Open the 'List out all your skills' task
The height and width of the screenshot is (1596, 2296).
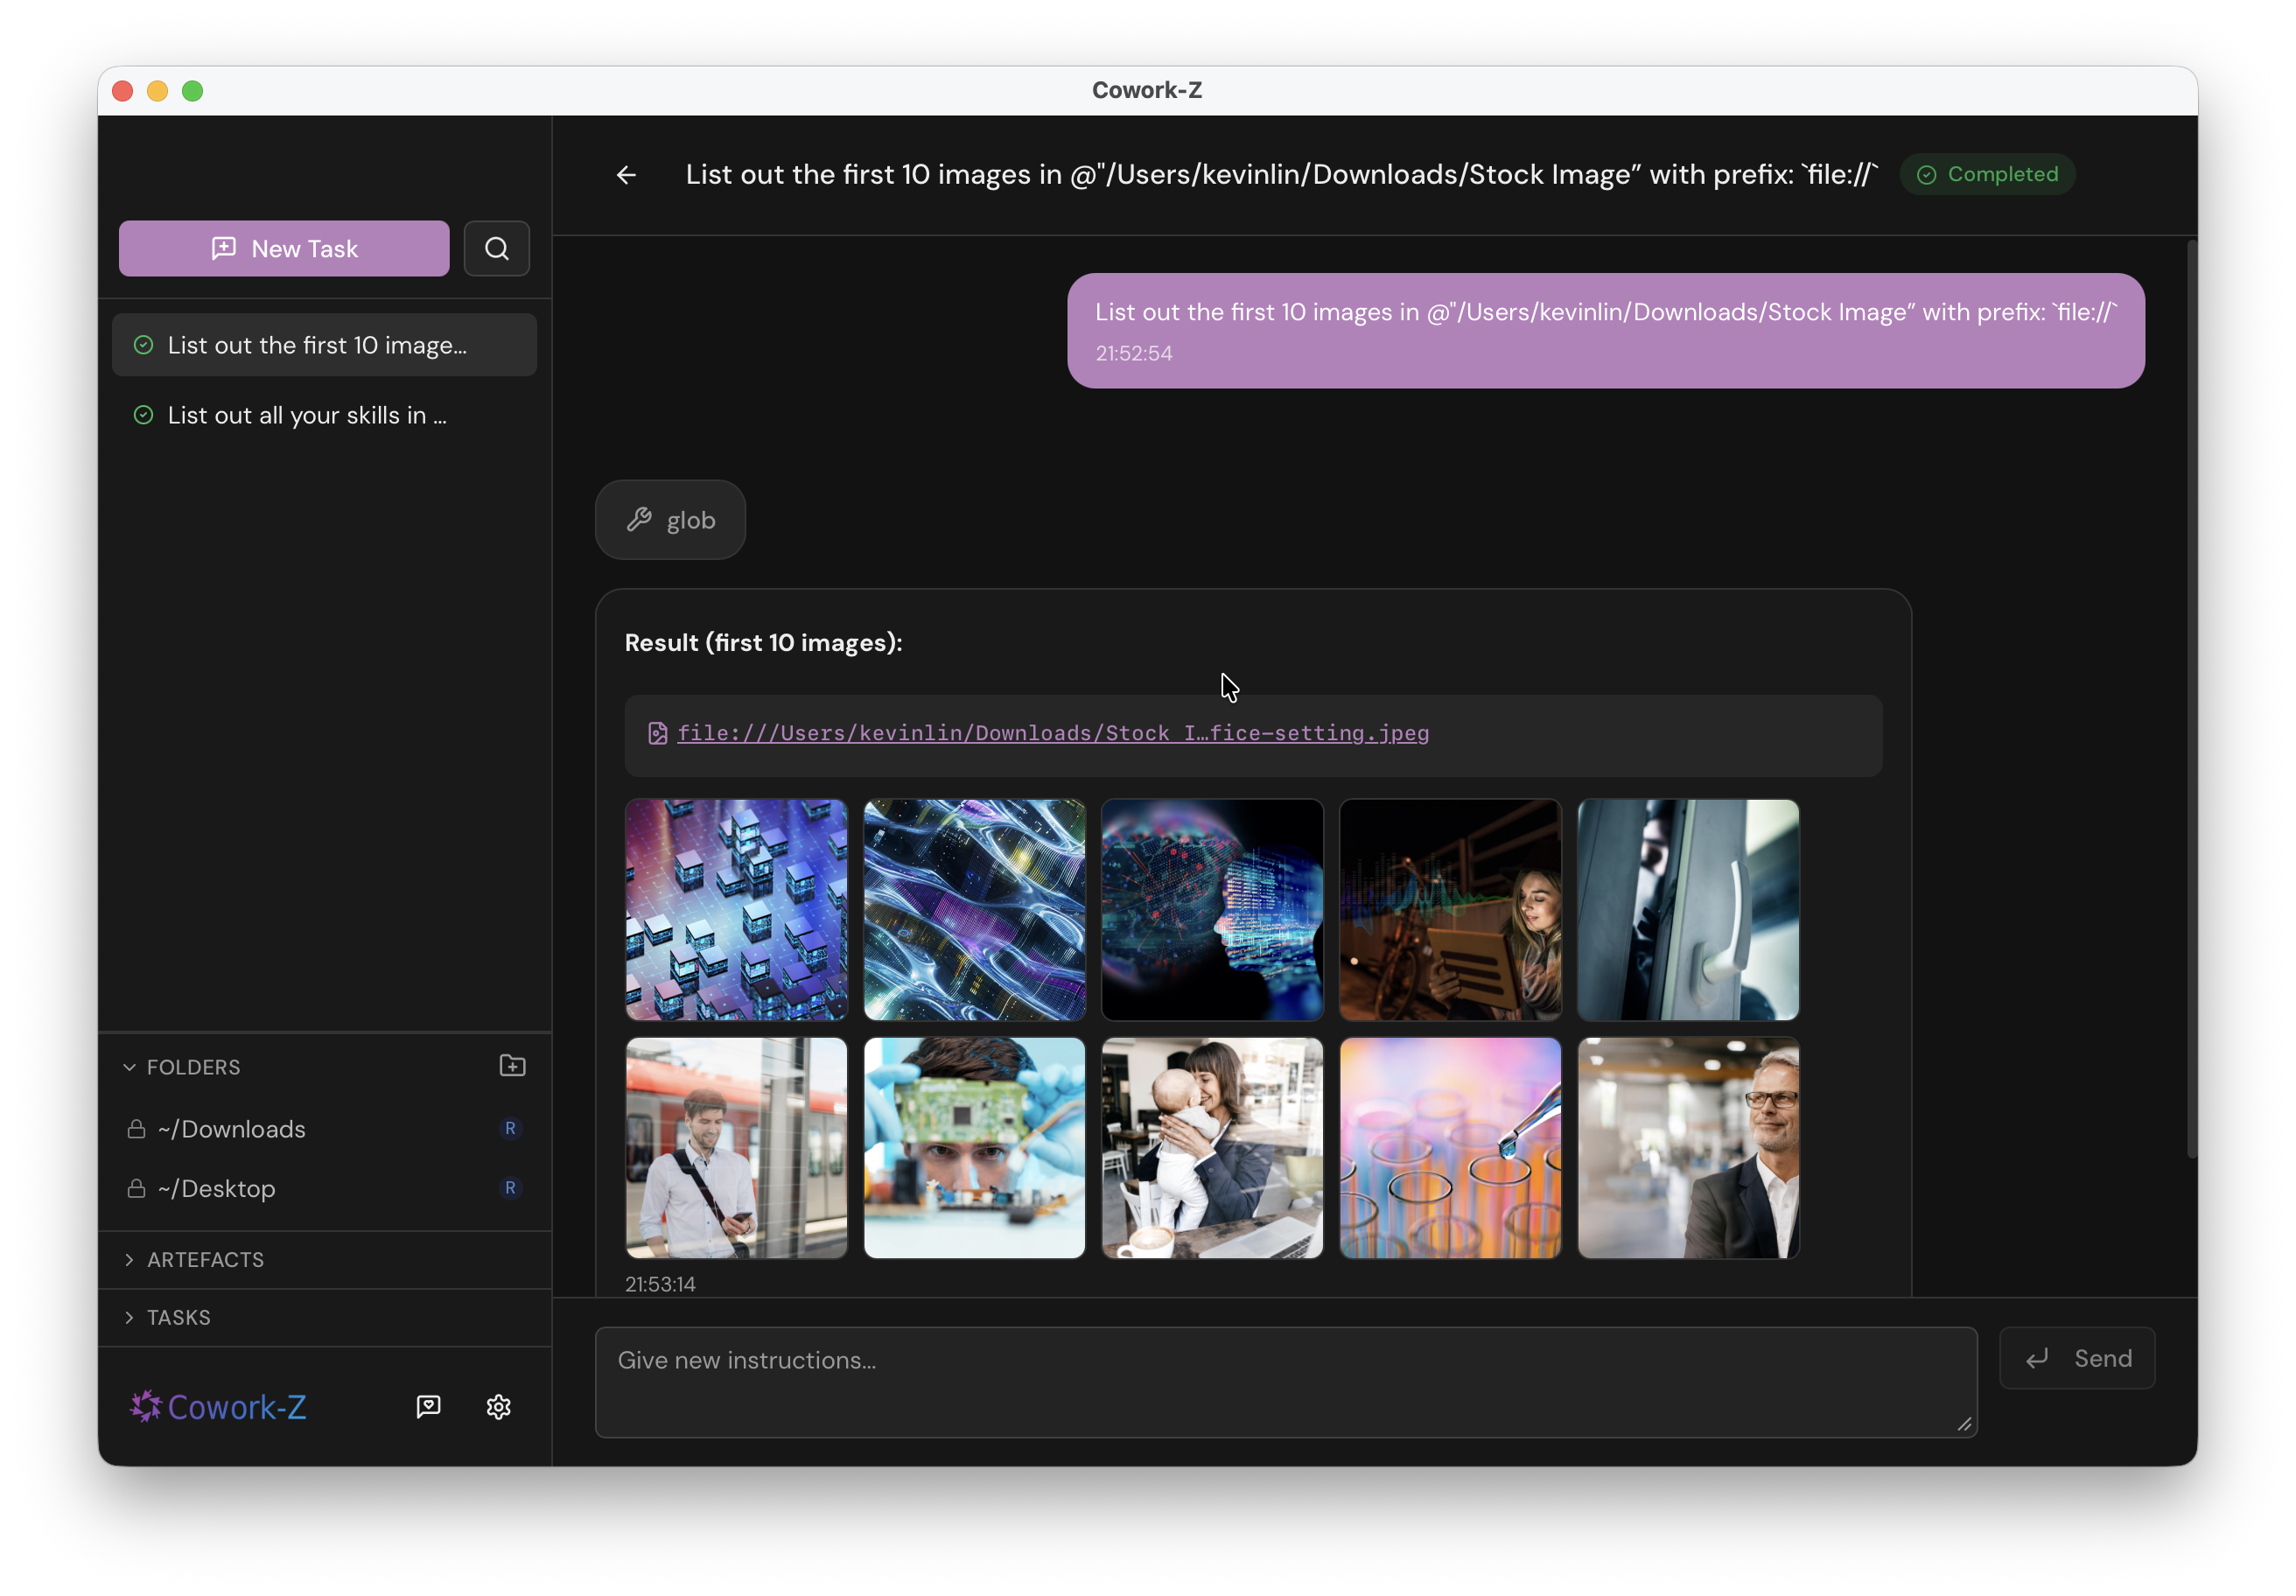[306, 415]
